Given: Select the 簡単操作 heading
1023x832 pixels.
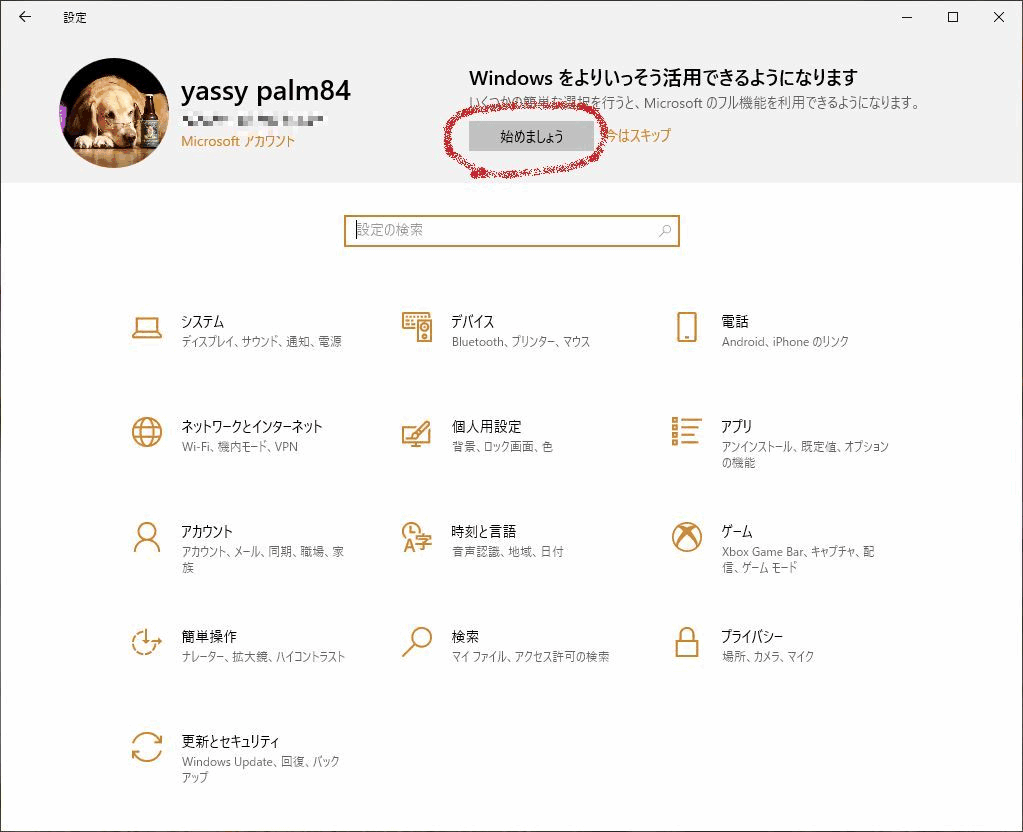Looking at the screenshot, I should (x=209, y=637).
